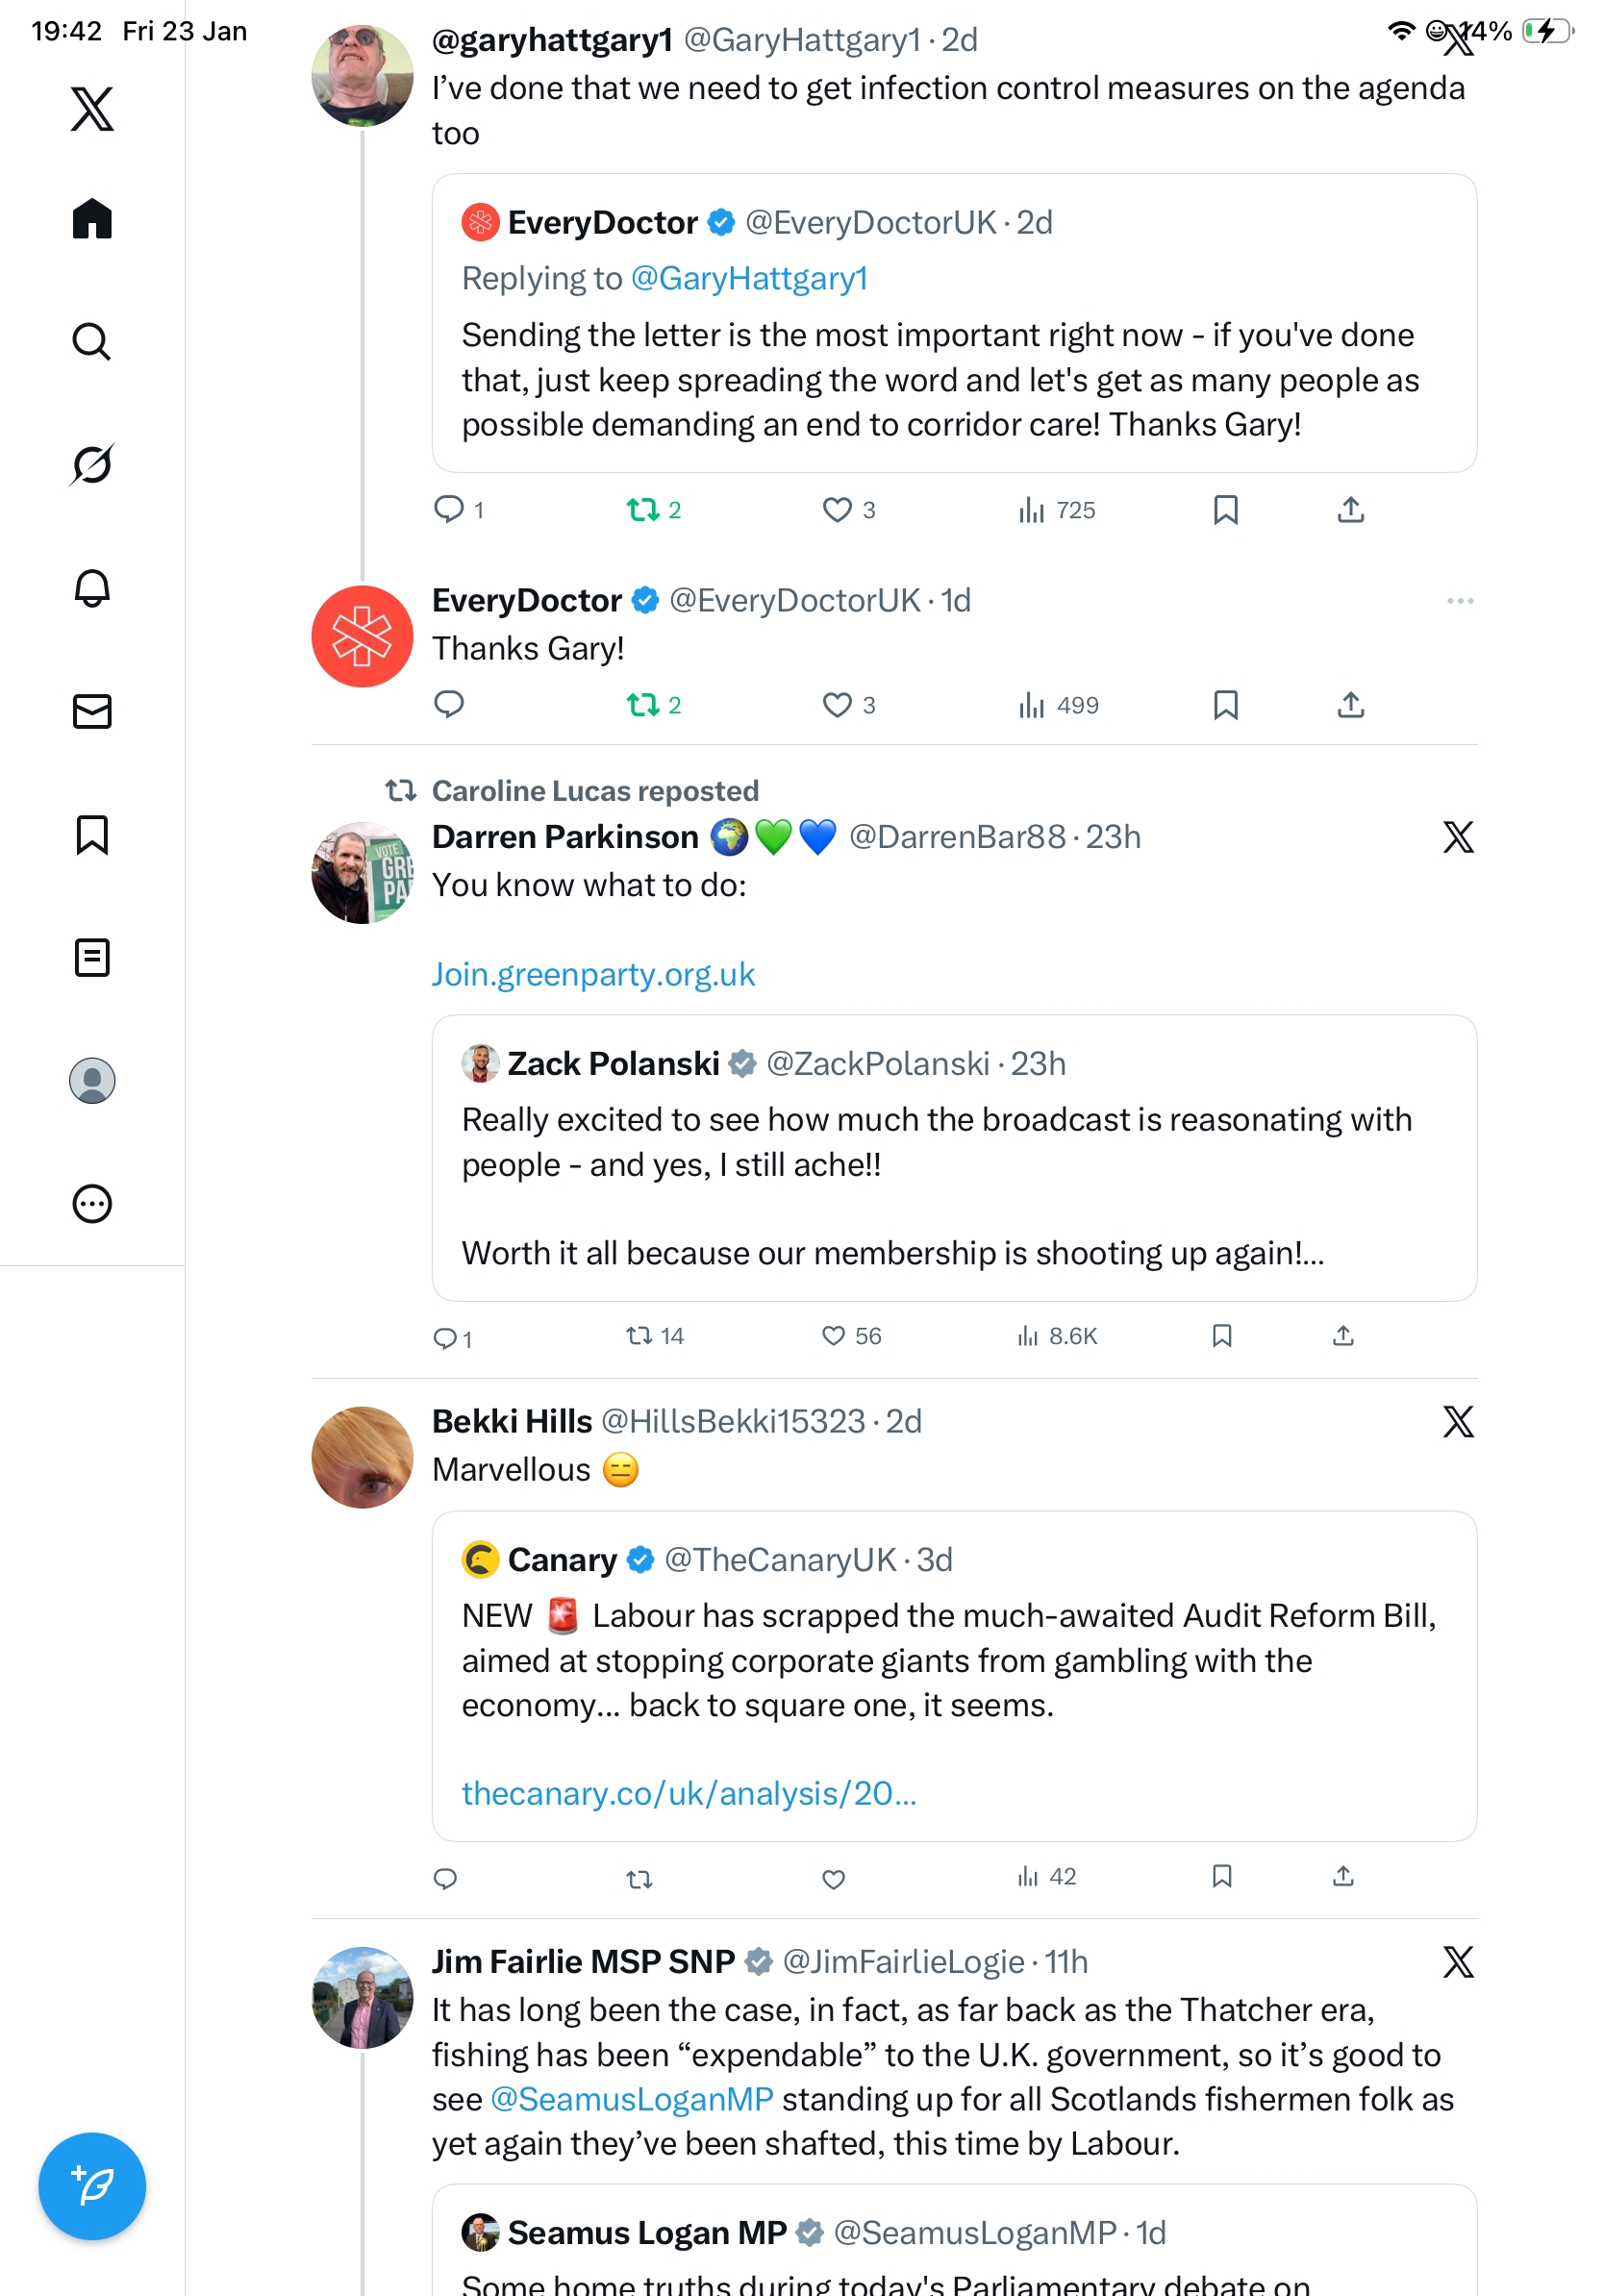
Task: Open Grok from the sidebar
Action: (x=92, y=465)
